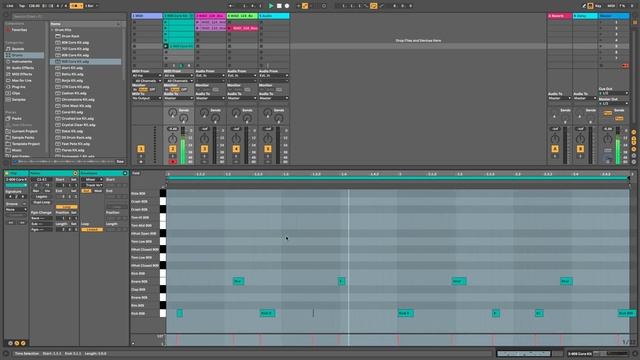Open the Instruments category in the browser
The width and height of the screenshot is (640, 360).
[x=22, y=61]
